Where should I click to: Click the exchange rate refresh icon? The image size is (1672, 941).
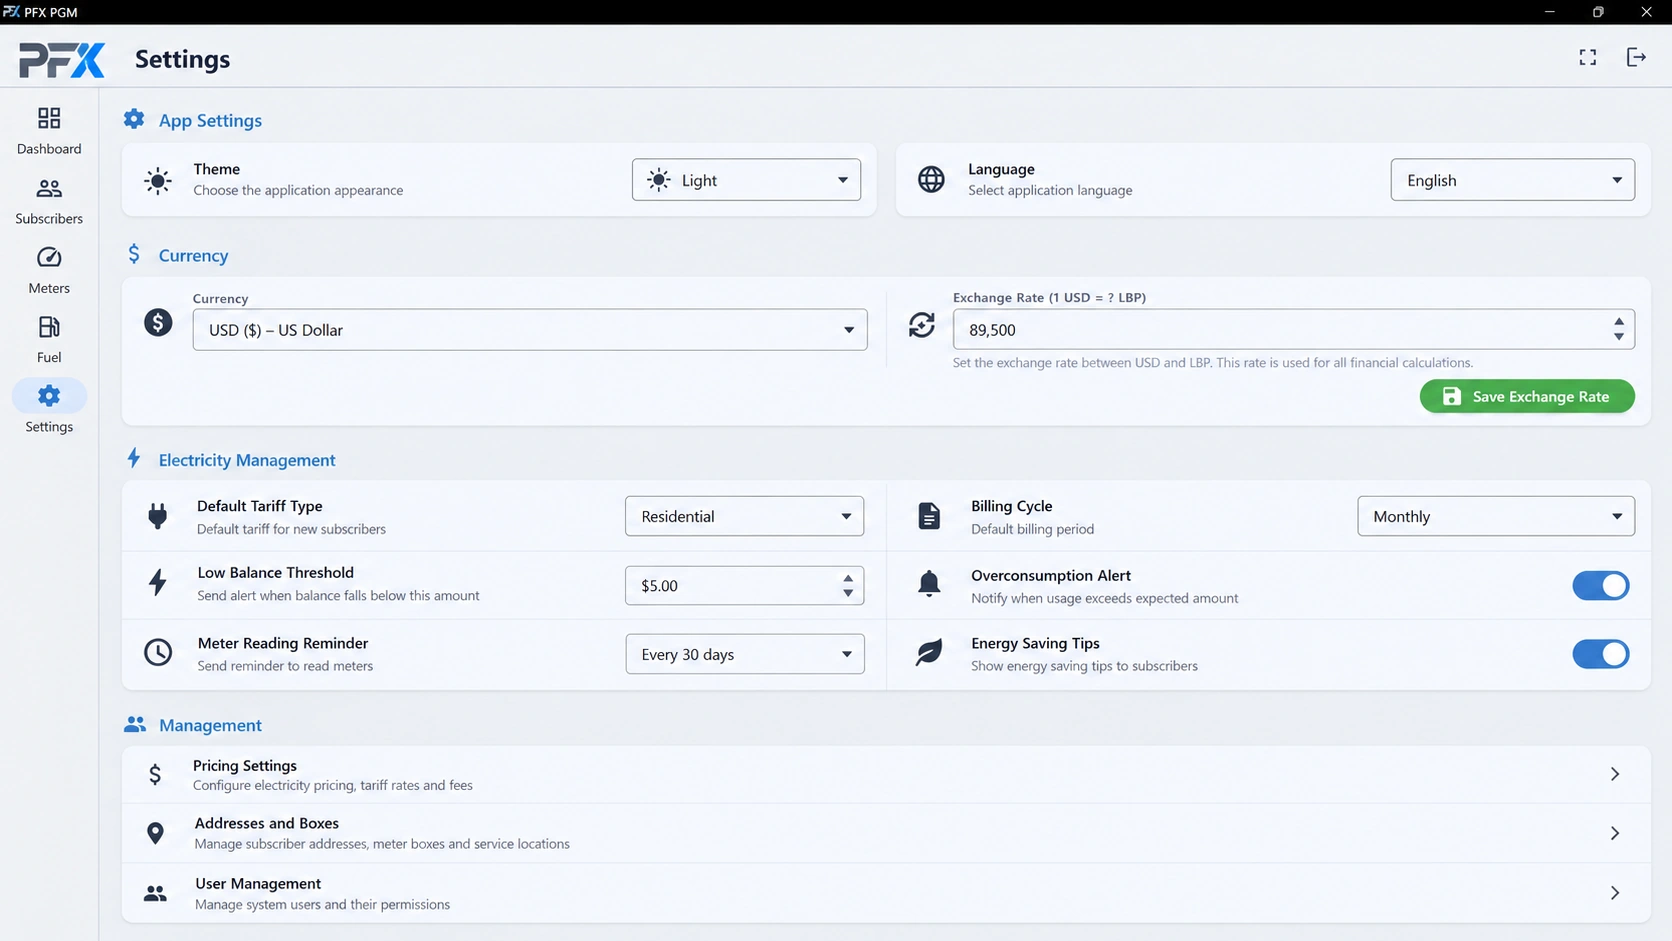point(922,325)
